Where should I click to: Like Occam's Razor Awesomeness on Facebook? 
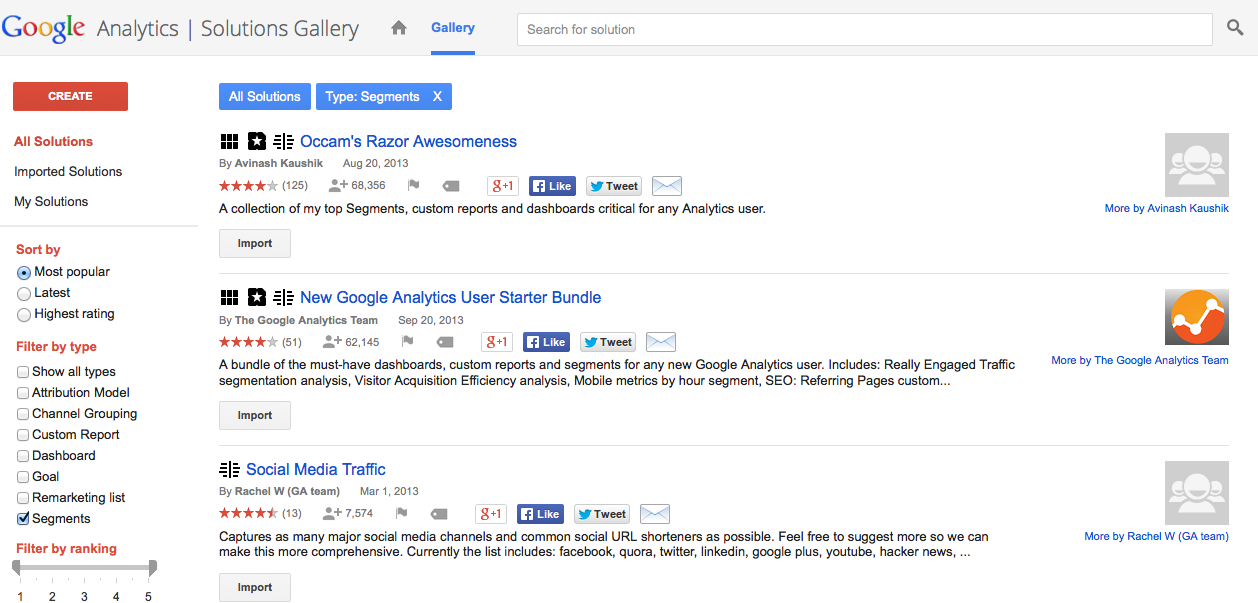tap(552, 186)
